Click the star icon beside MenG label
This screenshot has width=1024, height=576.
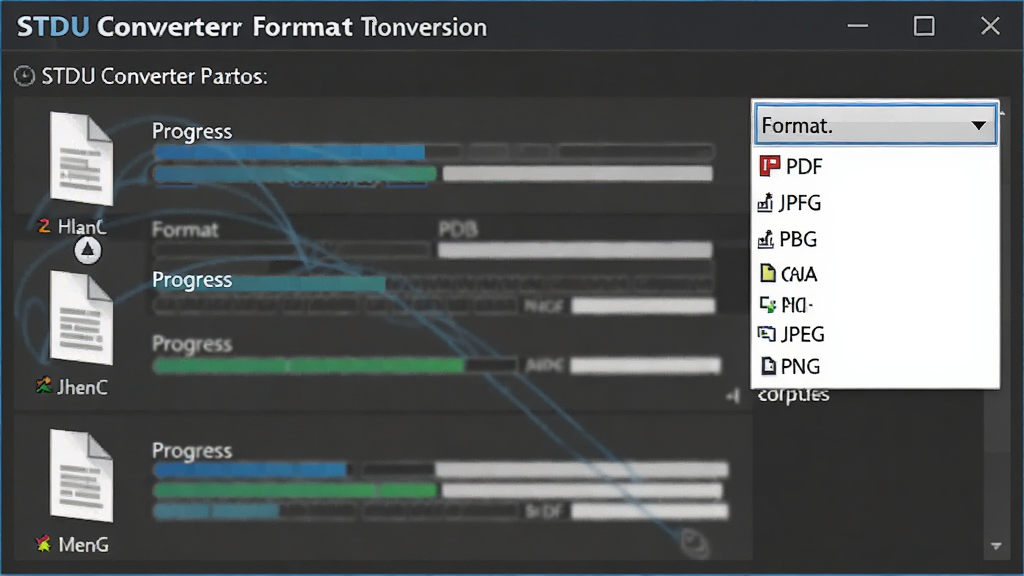(44, 543)
